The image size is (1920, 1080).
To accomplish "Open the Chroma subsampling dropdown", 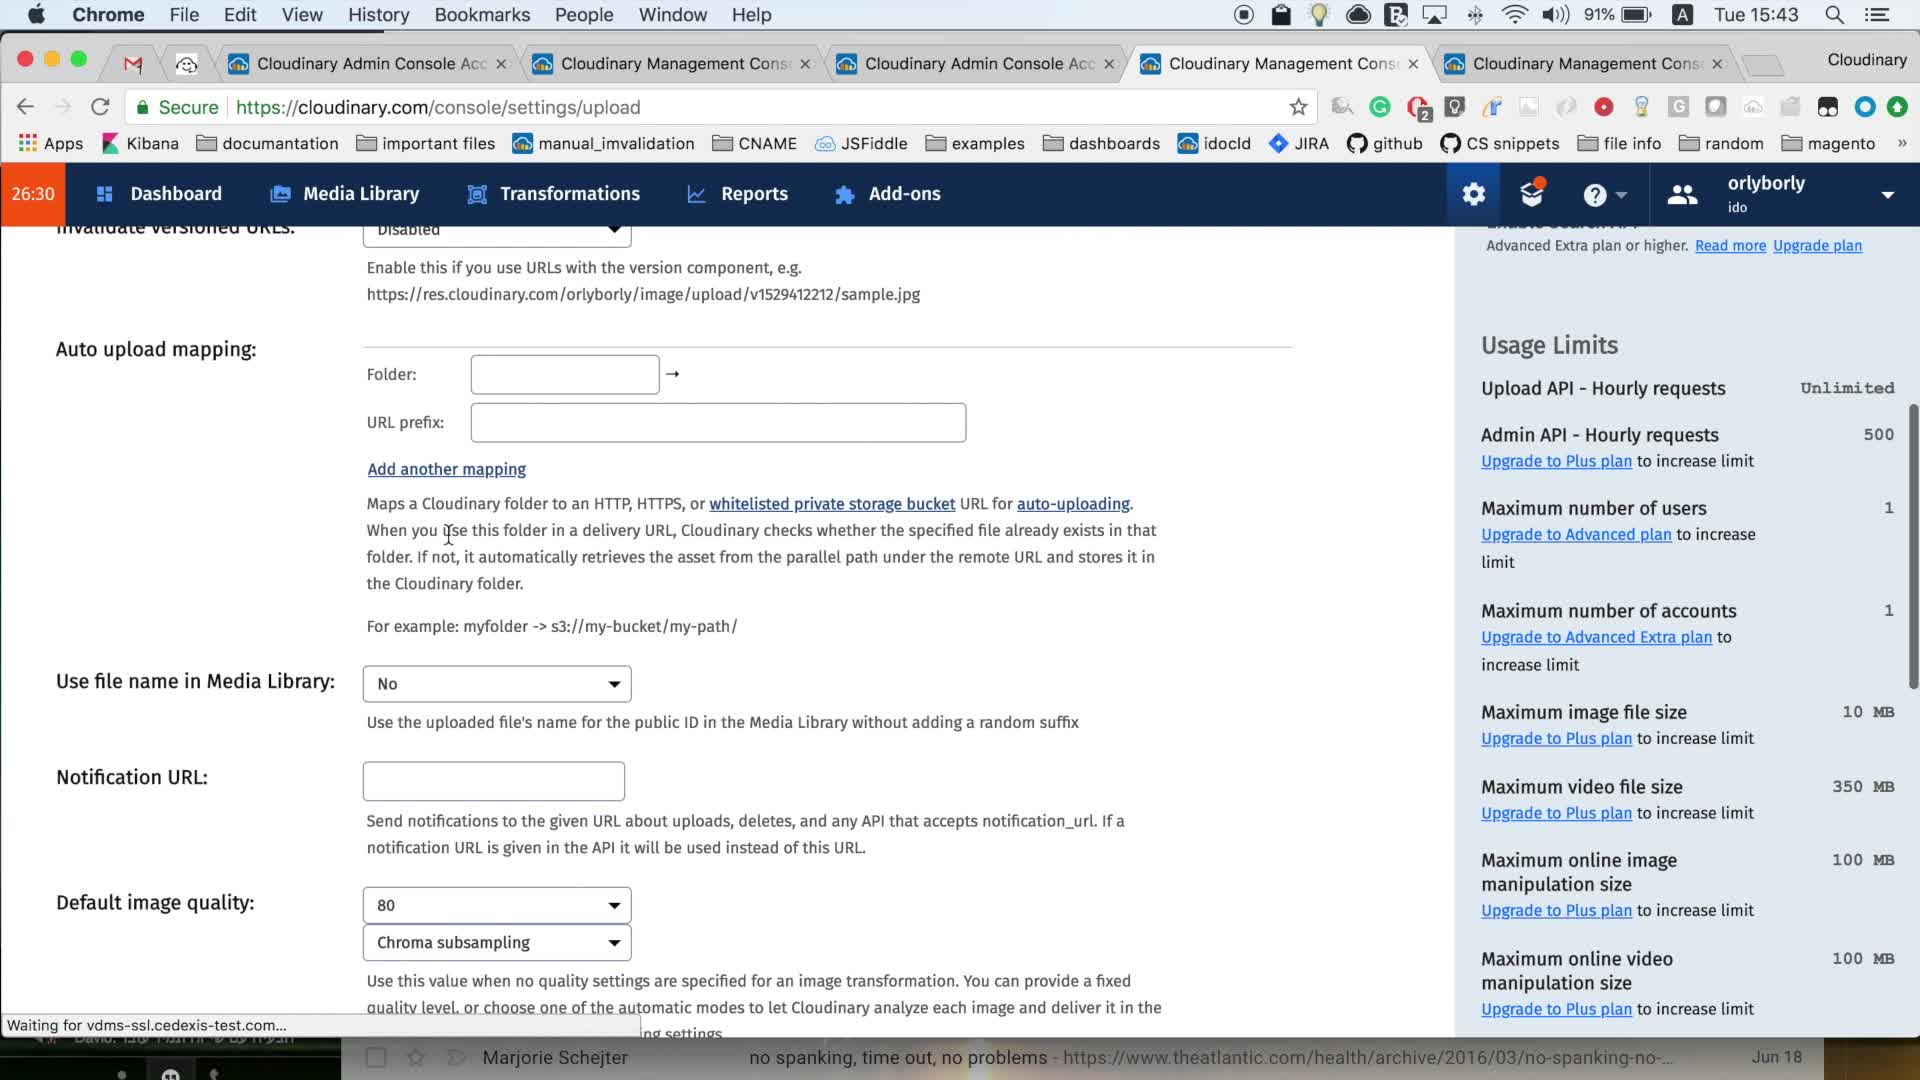I will [x=497, y=942].
